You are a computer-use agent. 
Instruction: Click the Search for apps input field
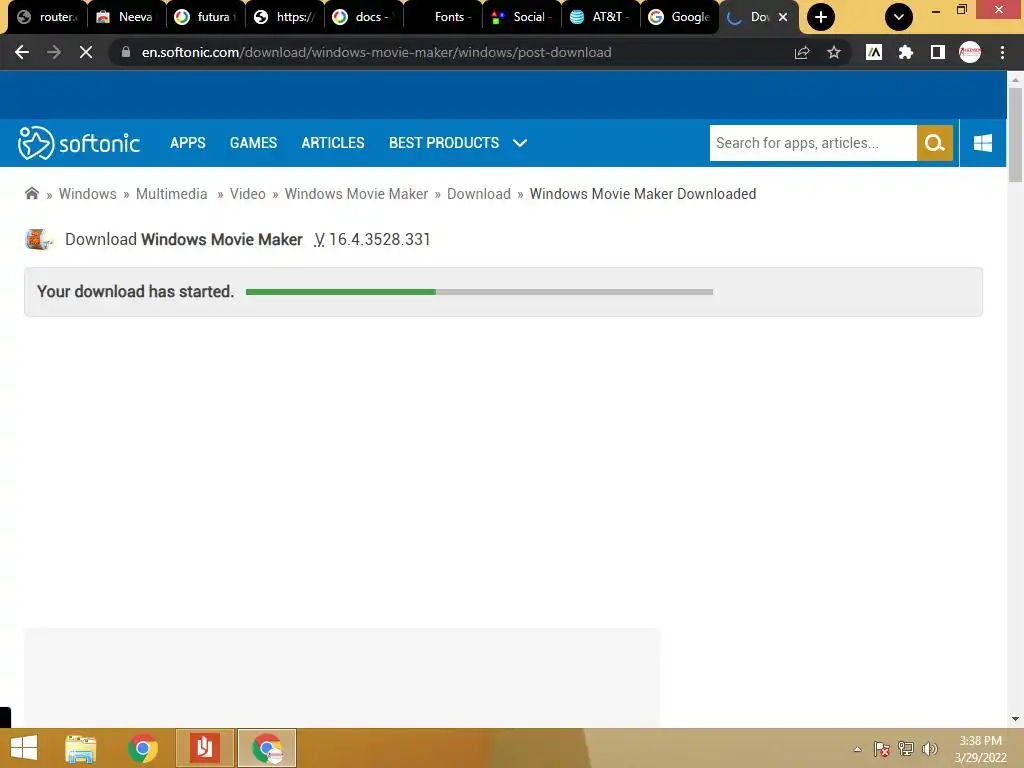813,143
